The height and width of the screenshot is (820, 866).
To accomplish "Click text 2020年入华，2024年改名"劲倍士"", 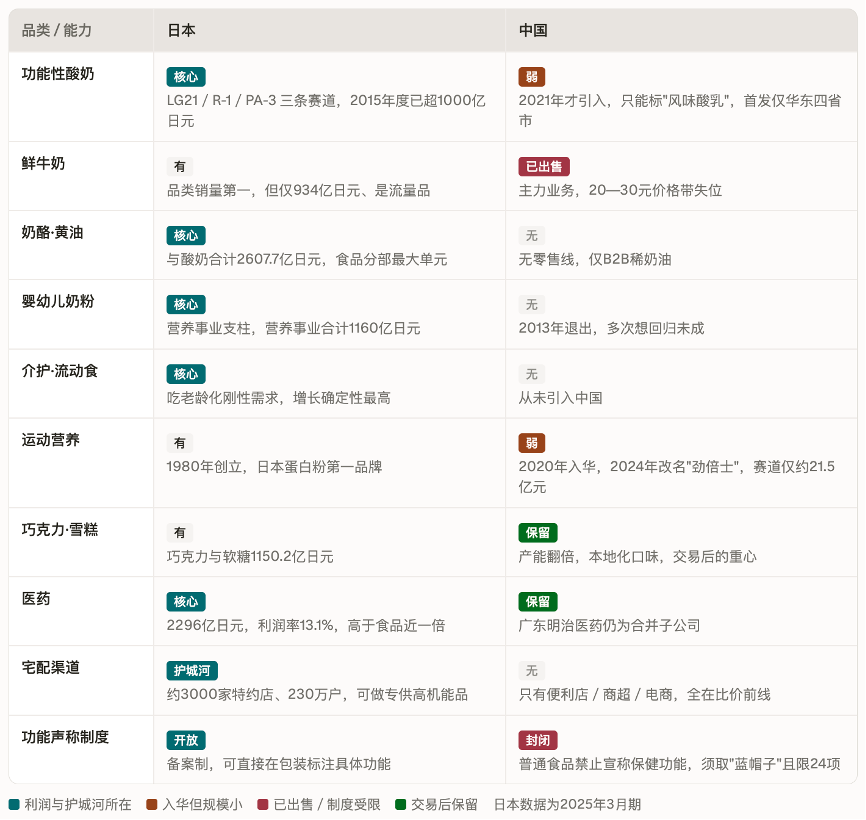I will (x=629, y=467).
